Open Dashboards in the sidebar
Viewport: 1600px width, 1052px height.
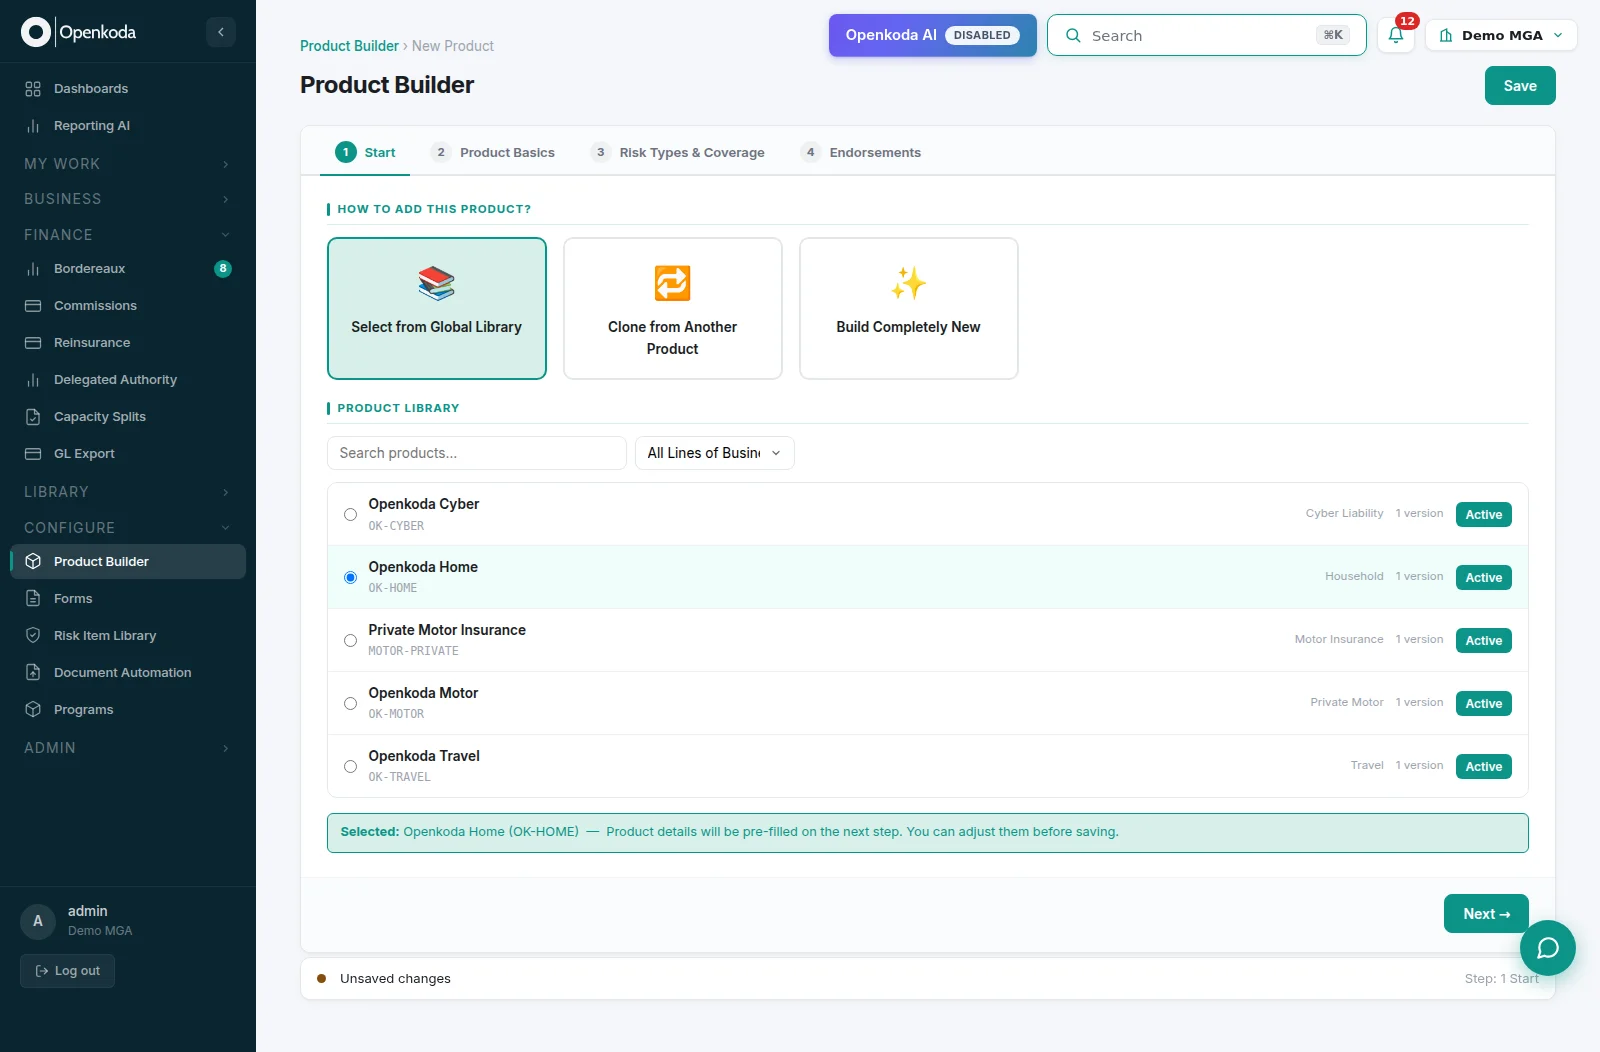tap(127, 89)
